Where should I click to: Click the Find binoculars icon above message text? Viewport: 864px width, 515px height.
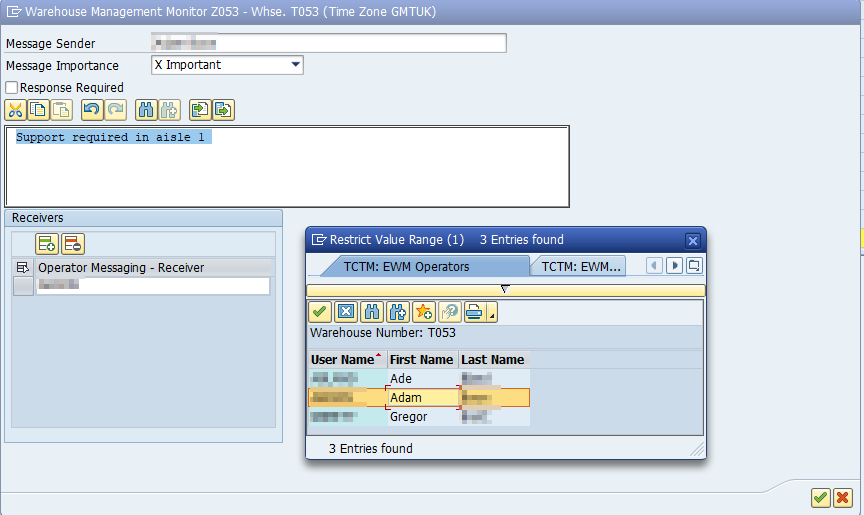145,110
